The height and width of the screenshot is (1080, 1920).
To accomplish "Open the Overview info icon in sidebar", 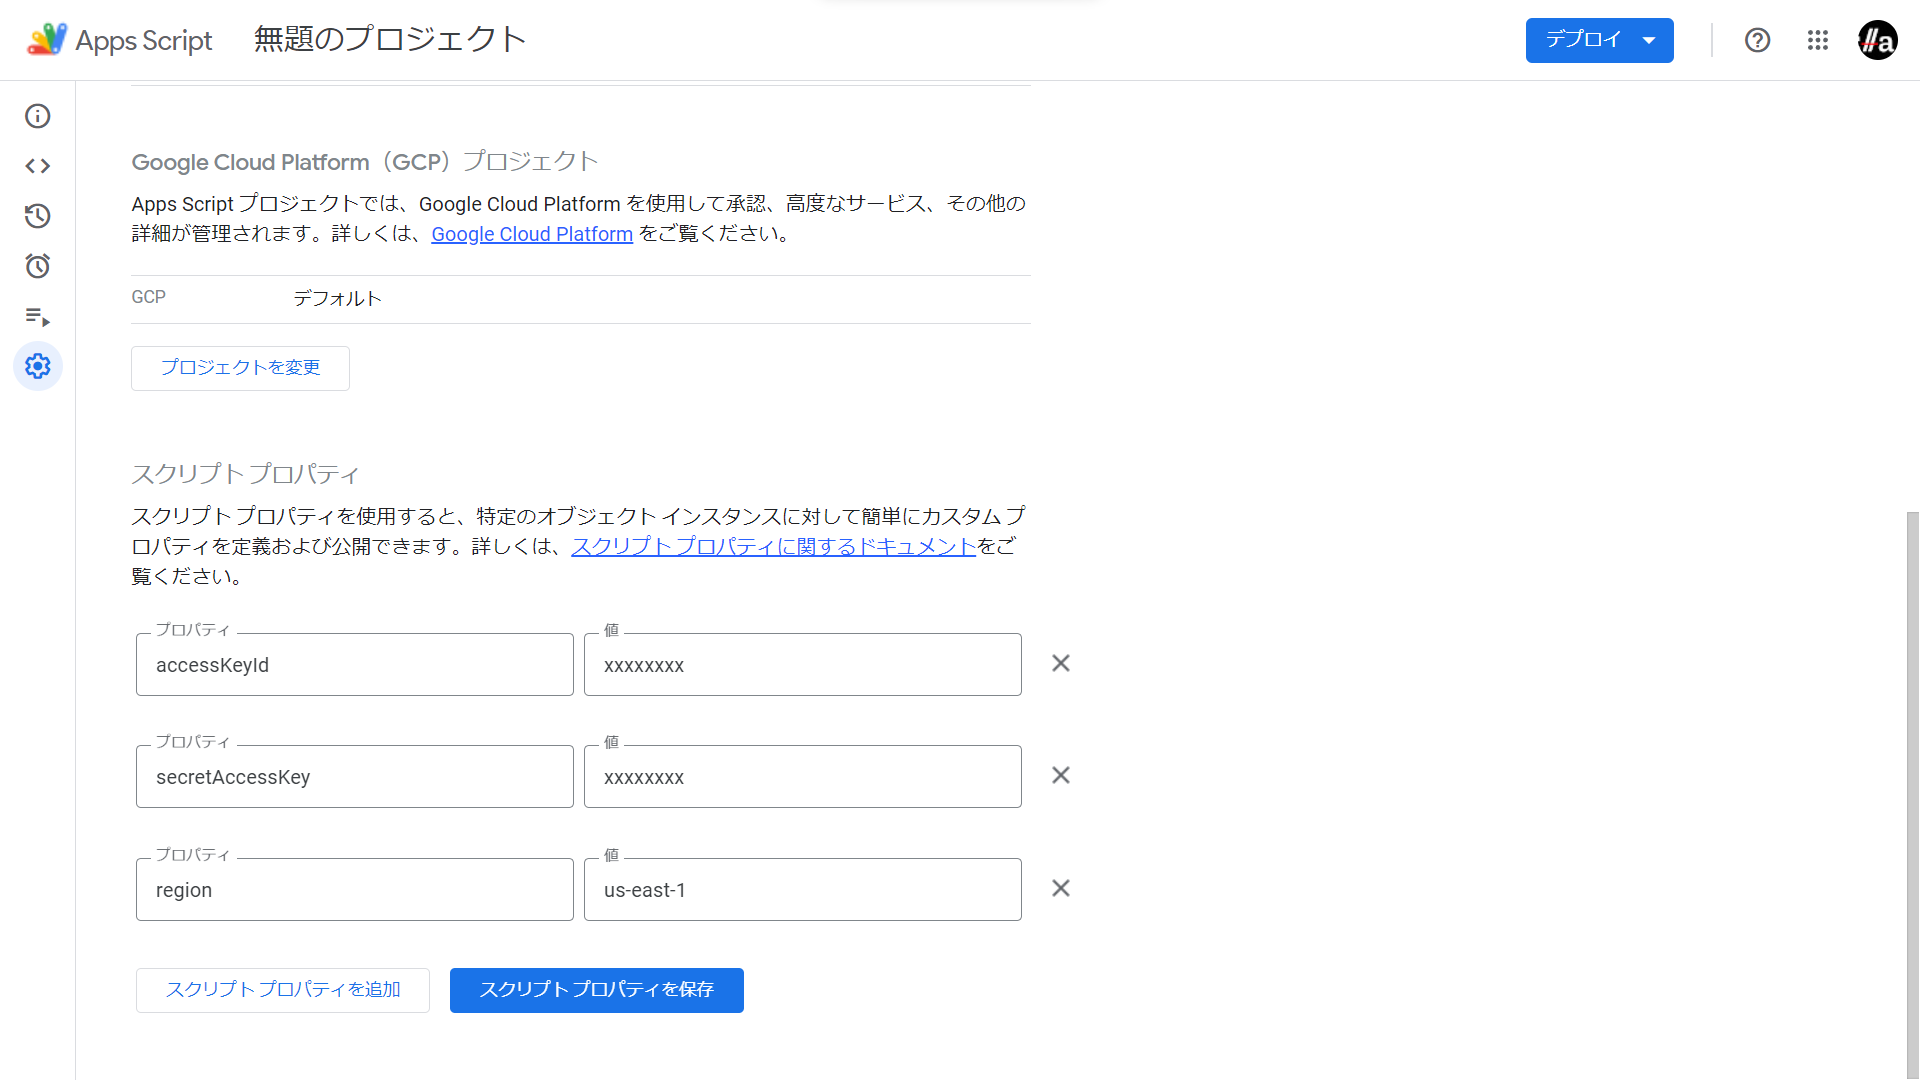I will coord(38,116).
